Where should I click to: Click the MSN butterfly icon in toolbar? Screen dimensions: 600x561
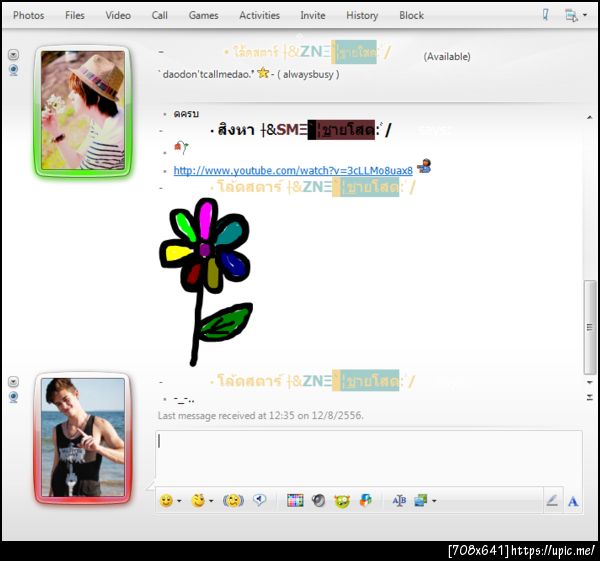(x=365, y=501)
